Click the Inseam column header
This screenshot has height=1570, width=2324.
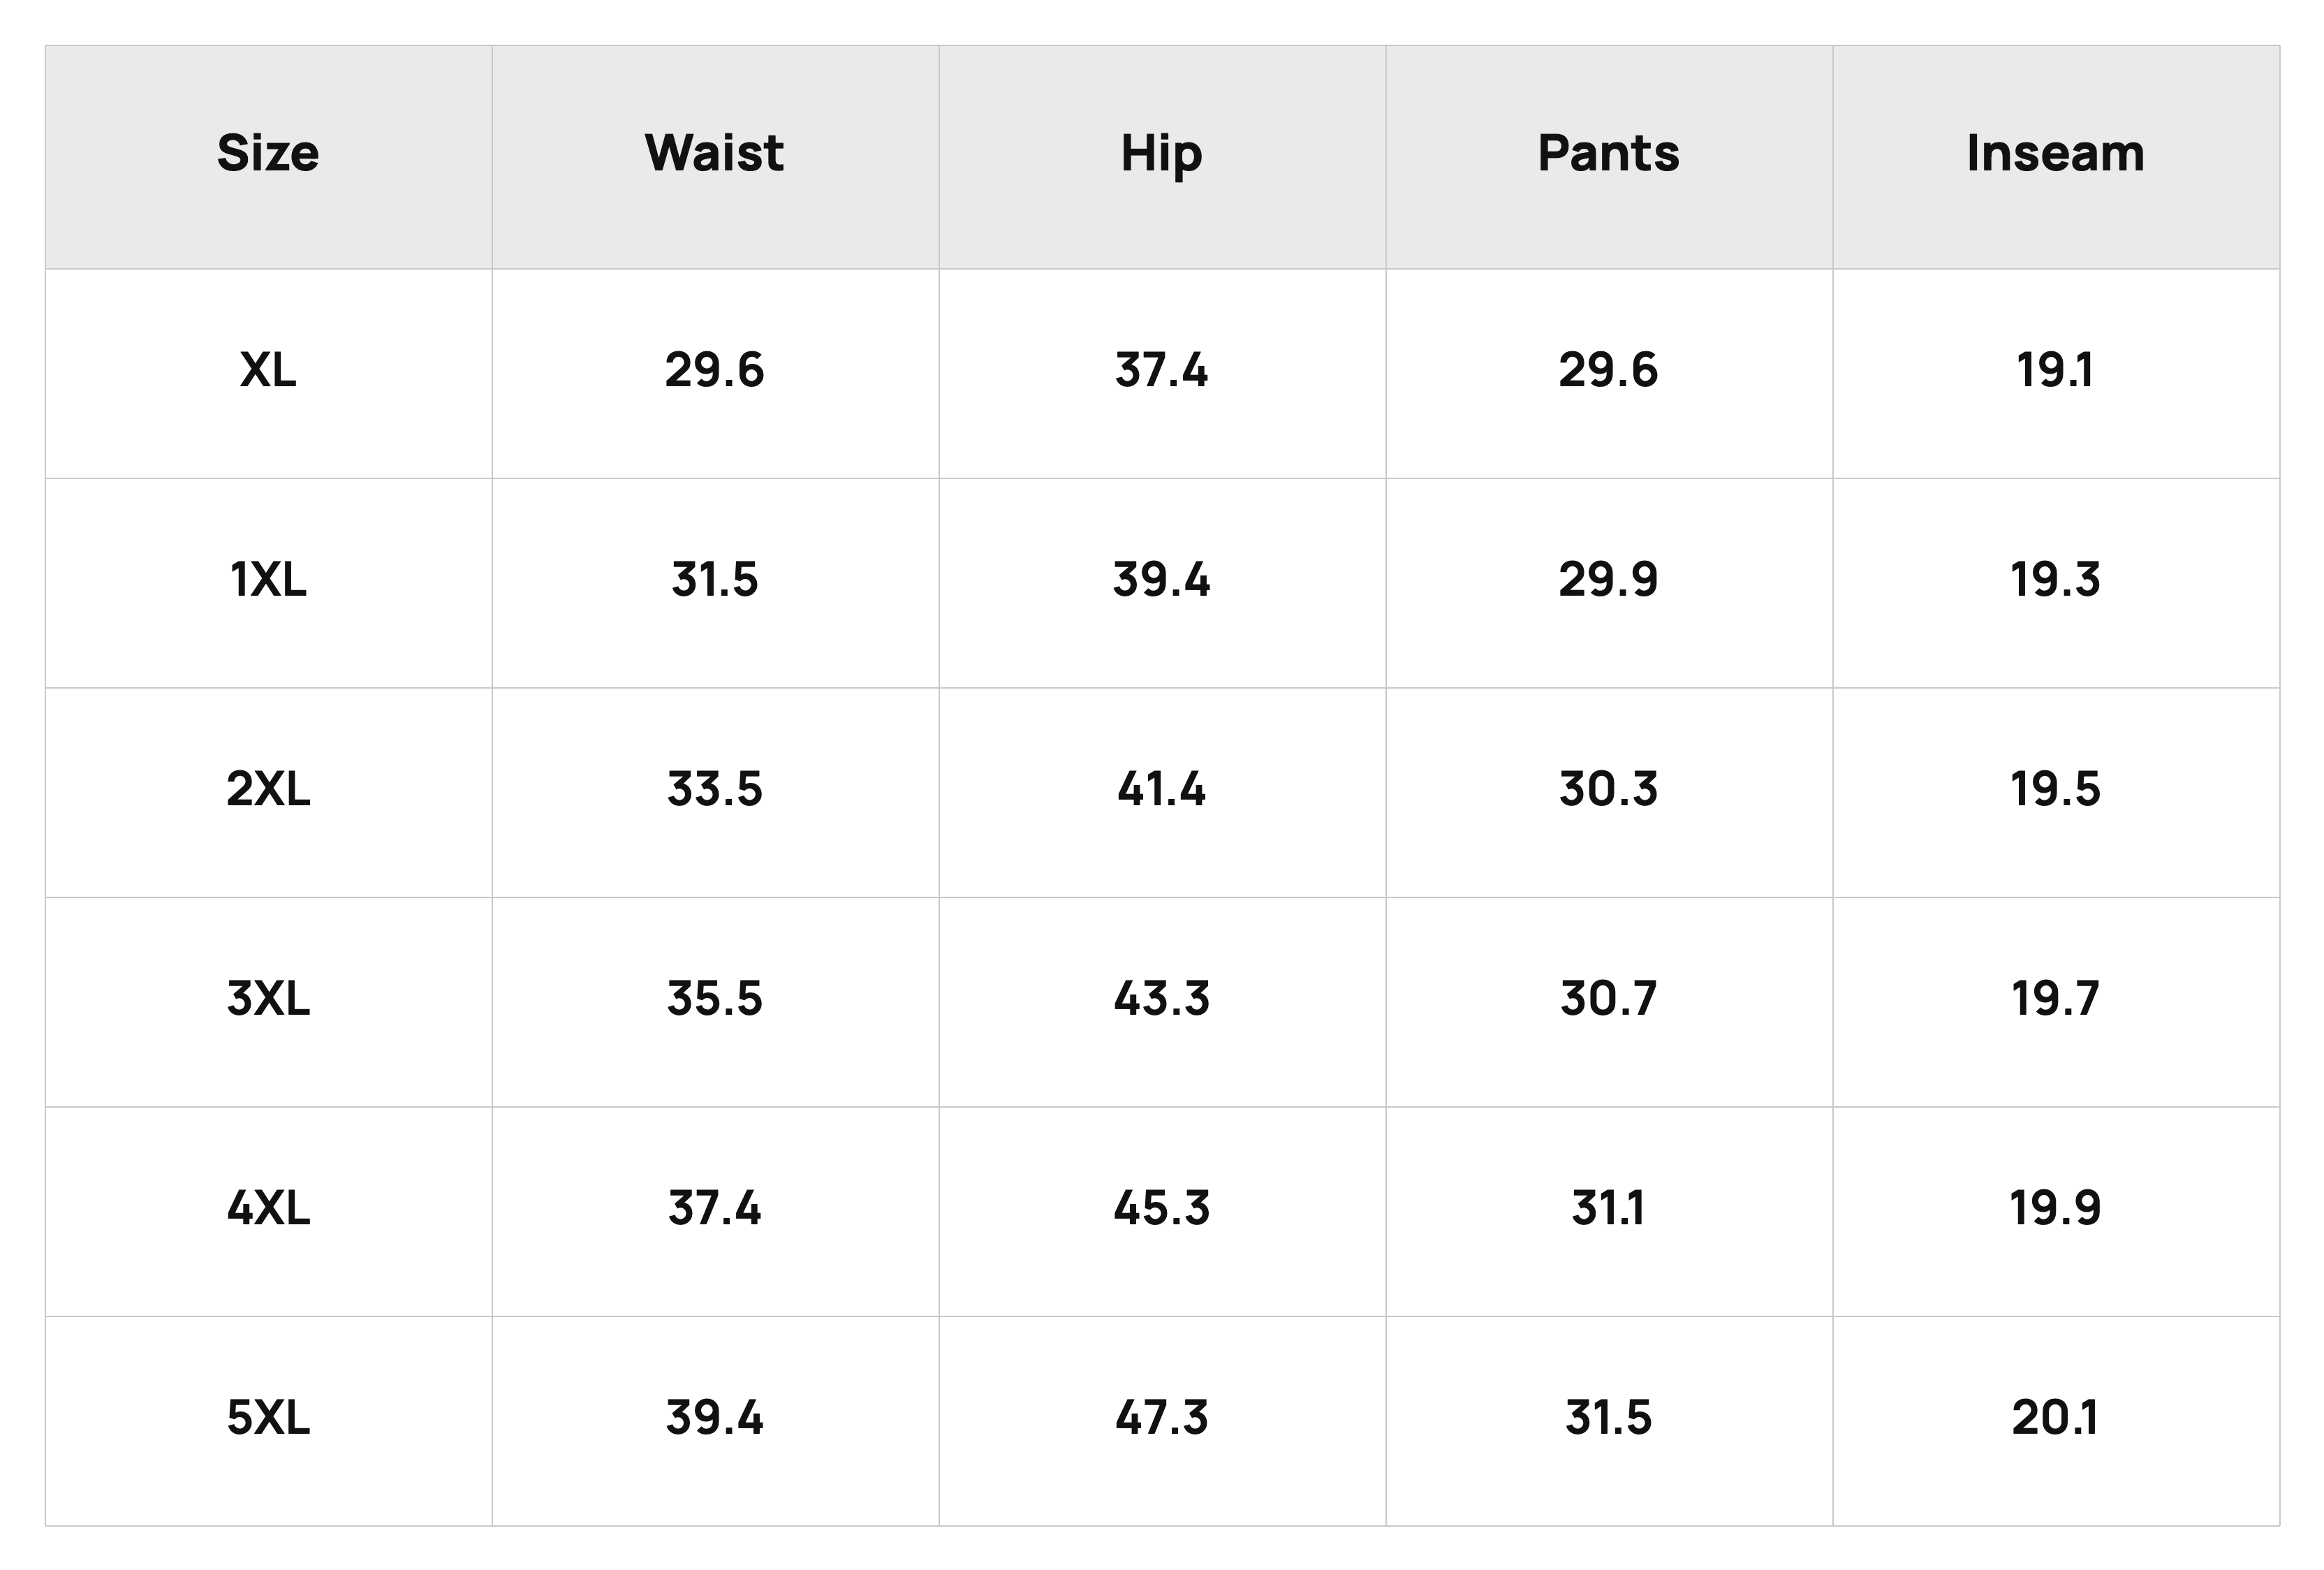tap(2055, 154)
